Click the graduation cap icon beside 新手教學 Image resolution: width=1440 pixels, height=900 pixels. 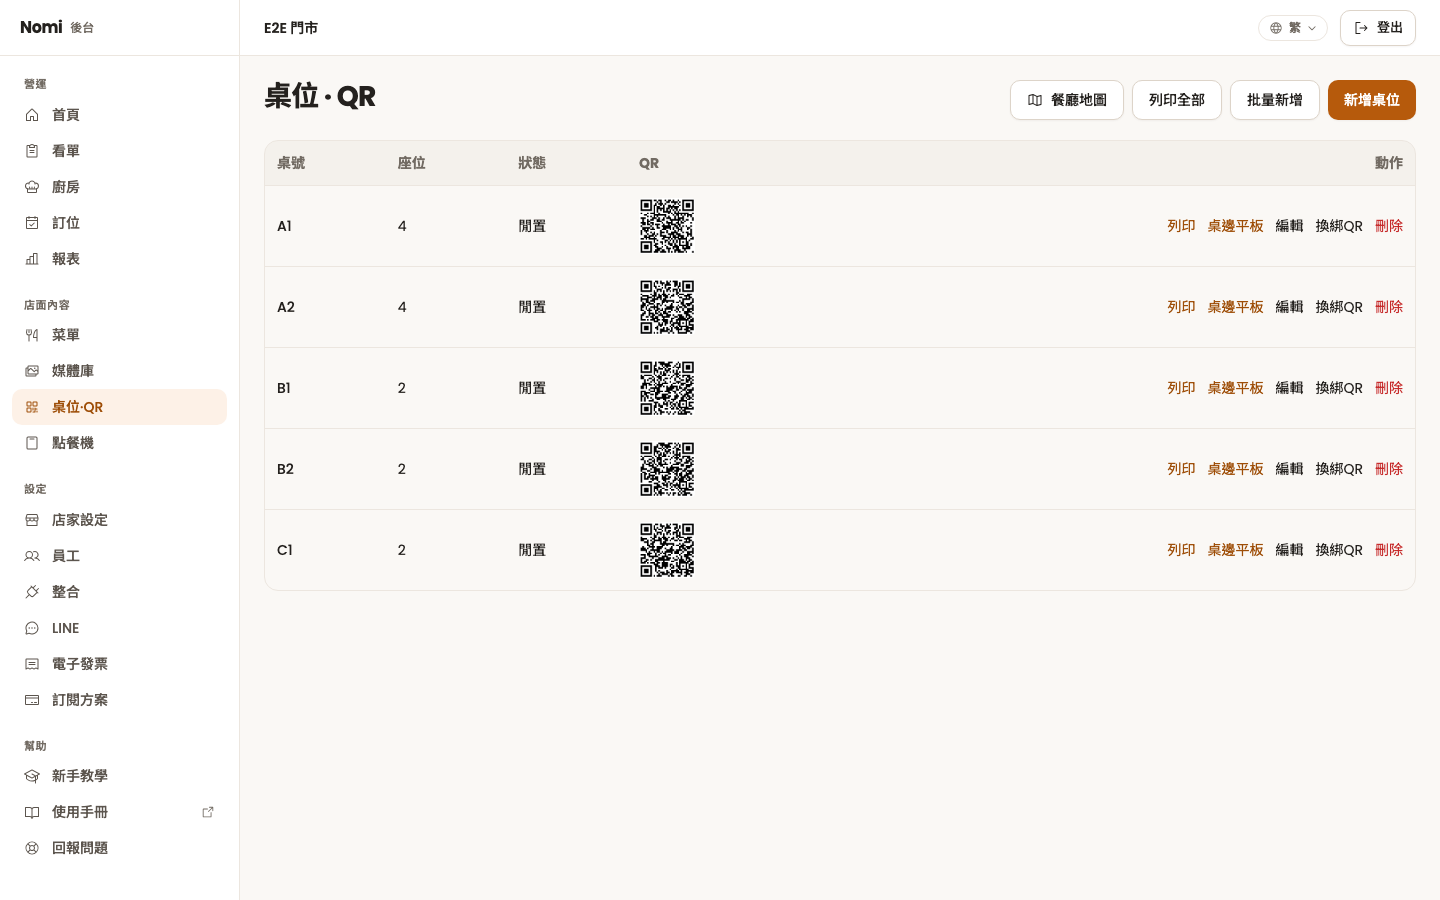[x=32, y=776]
